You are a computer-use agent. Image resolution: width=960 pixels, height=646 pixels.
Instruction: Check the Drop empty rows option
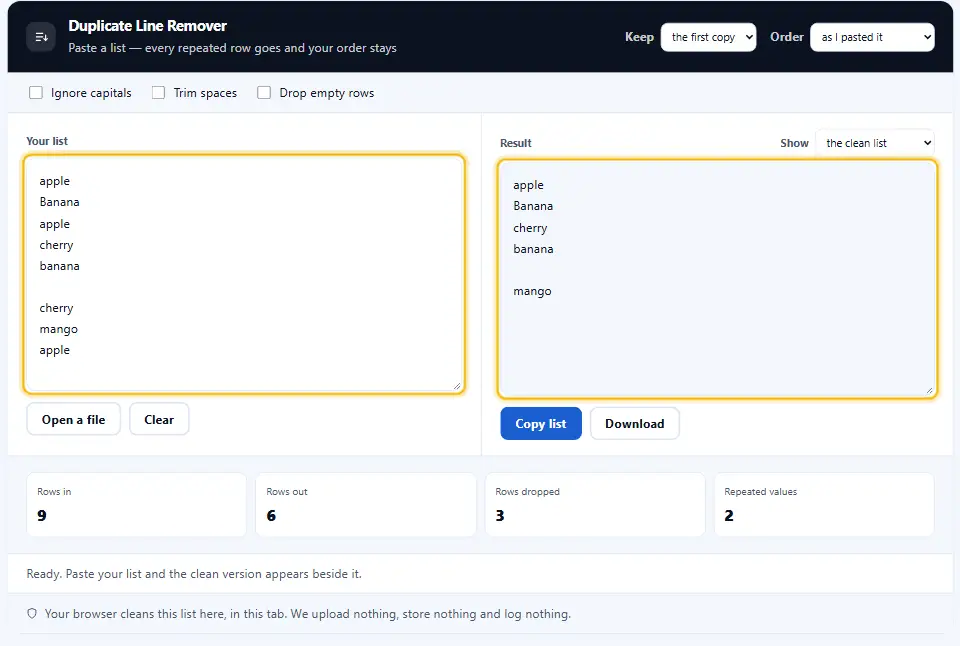pos(264,92)
